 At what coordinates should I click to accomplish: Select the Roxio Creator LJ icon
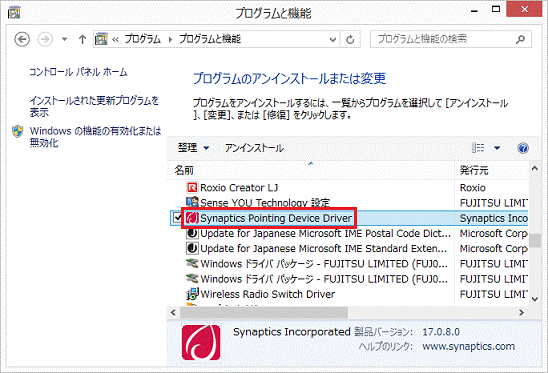[192, 188]
